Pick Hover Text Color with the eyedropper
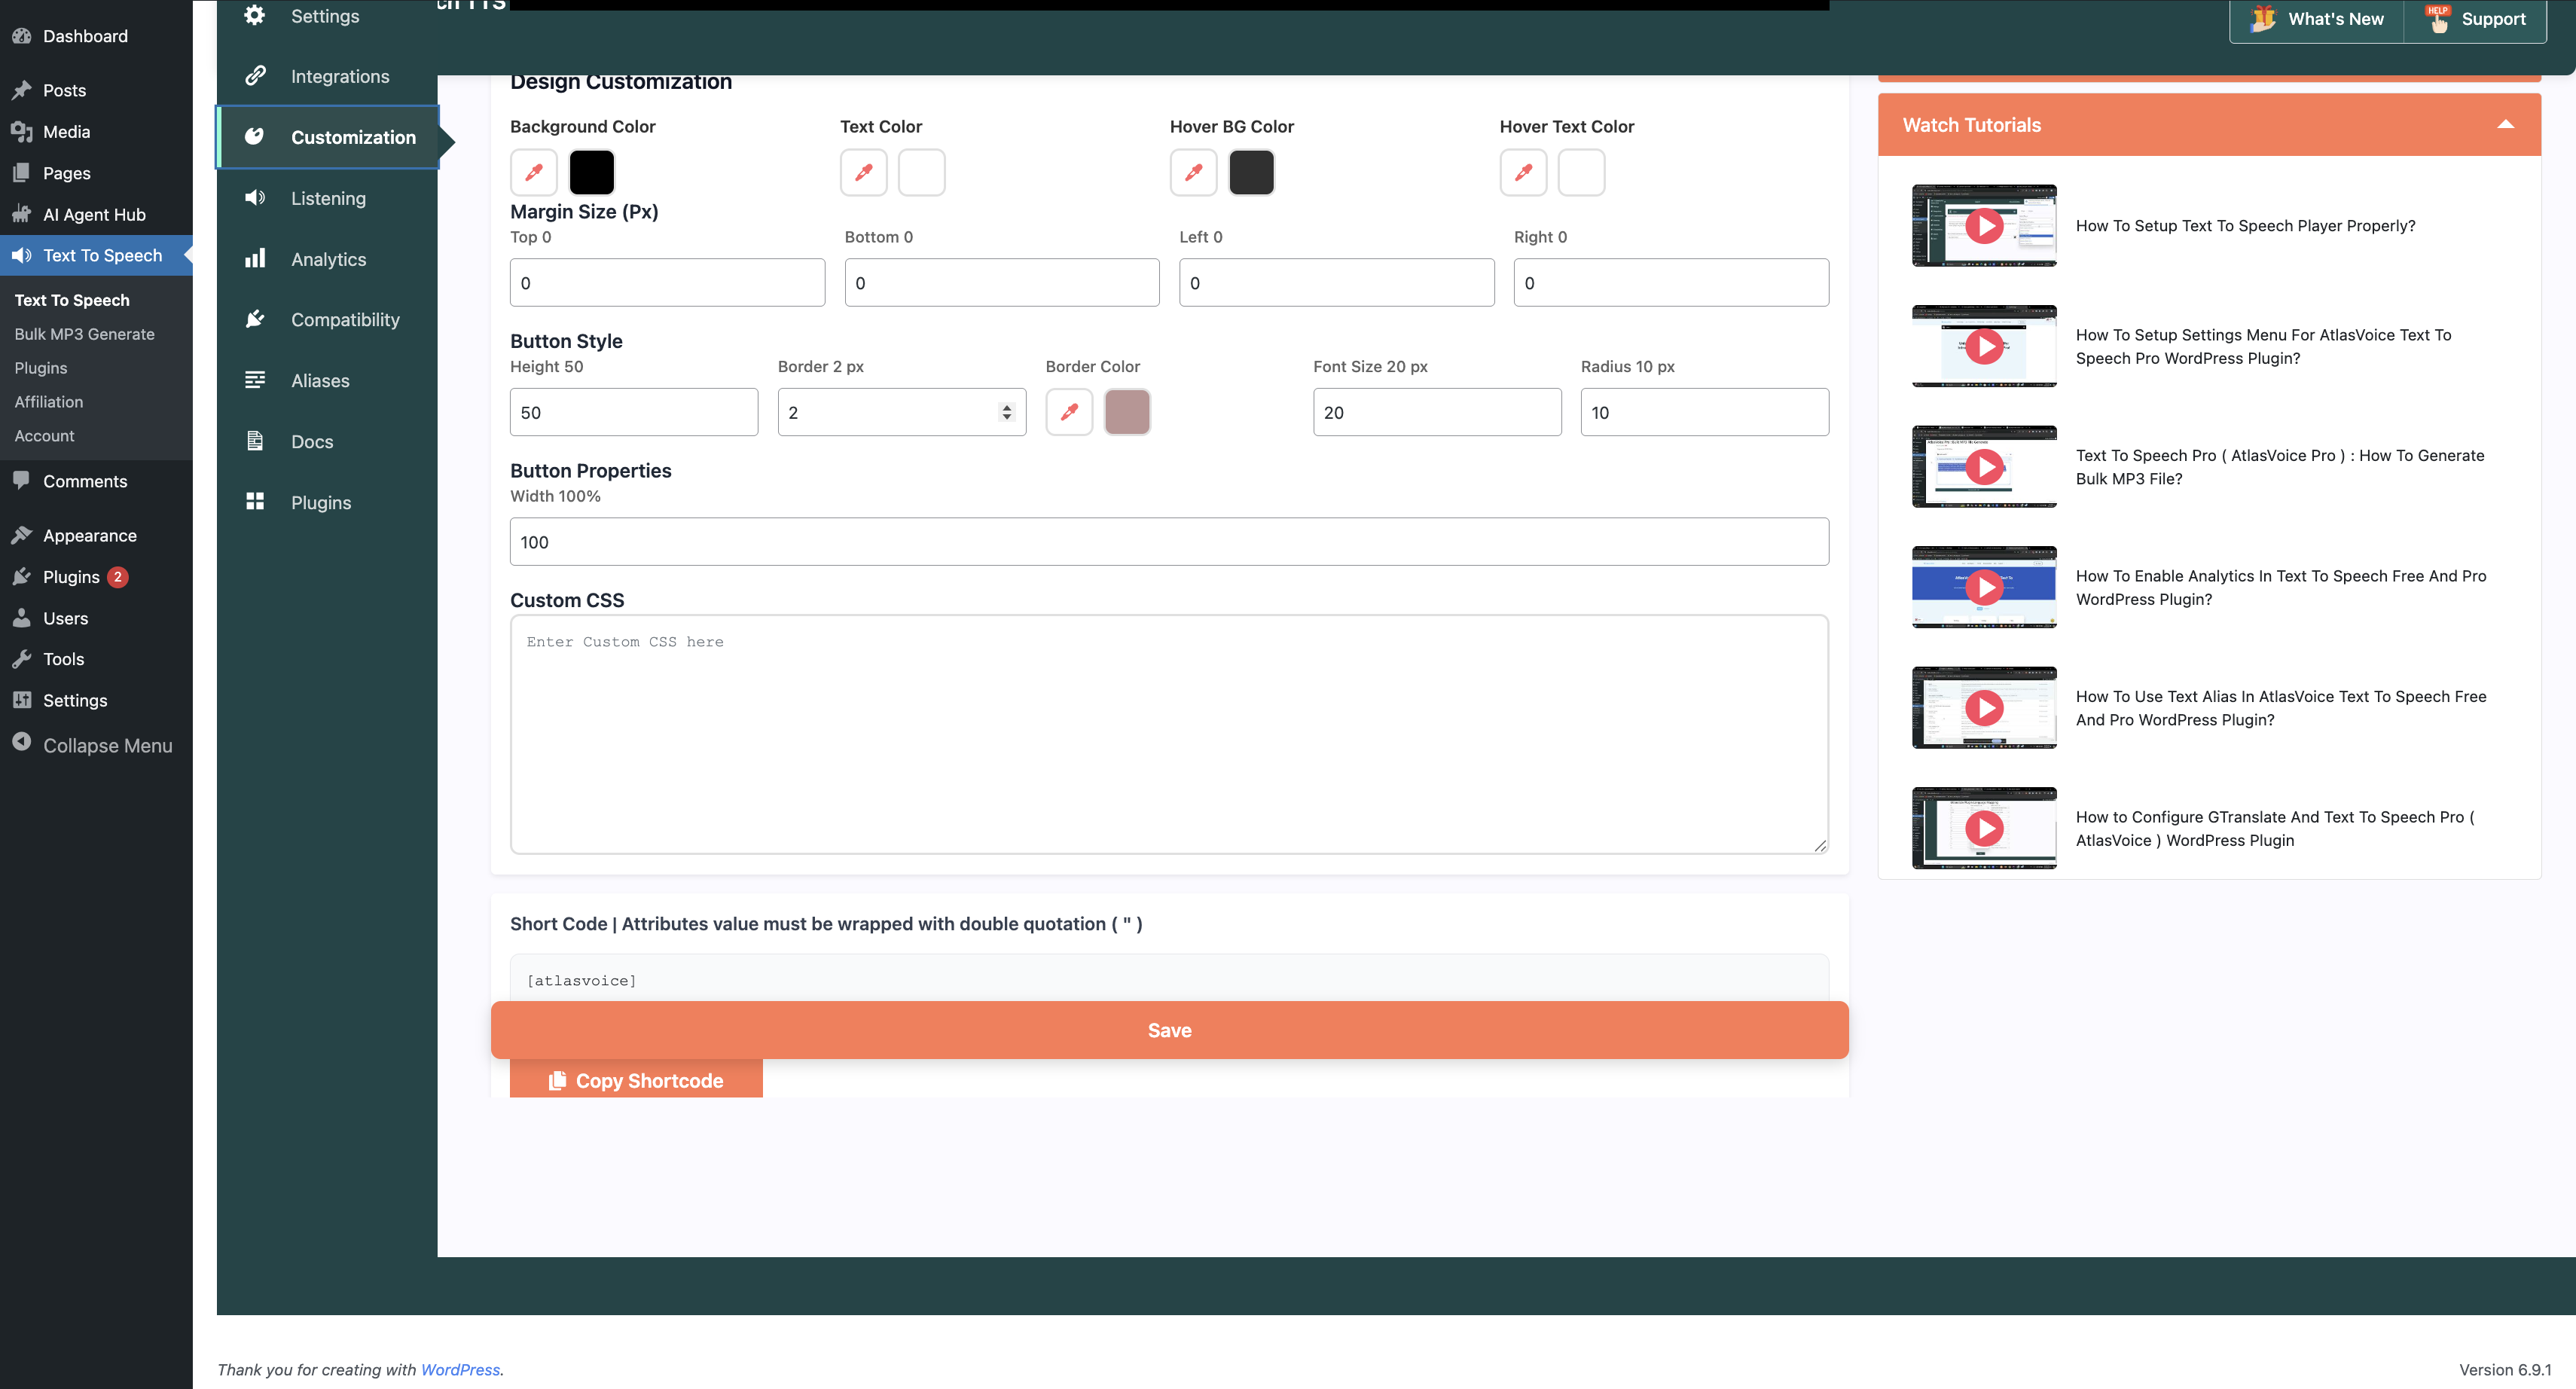This screenshot has height=1389, width=2576. point(1522,172)
